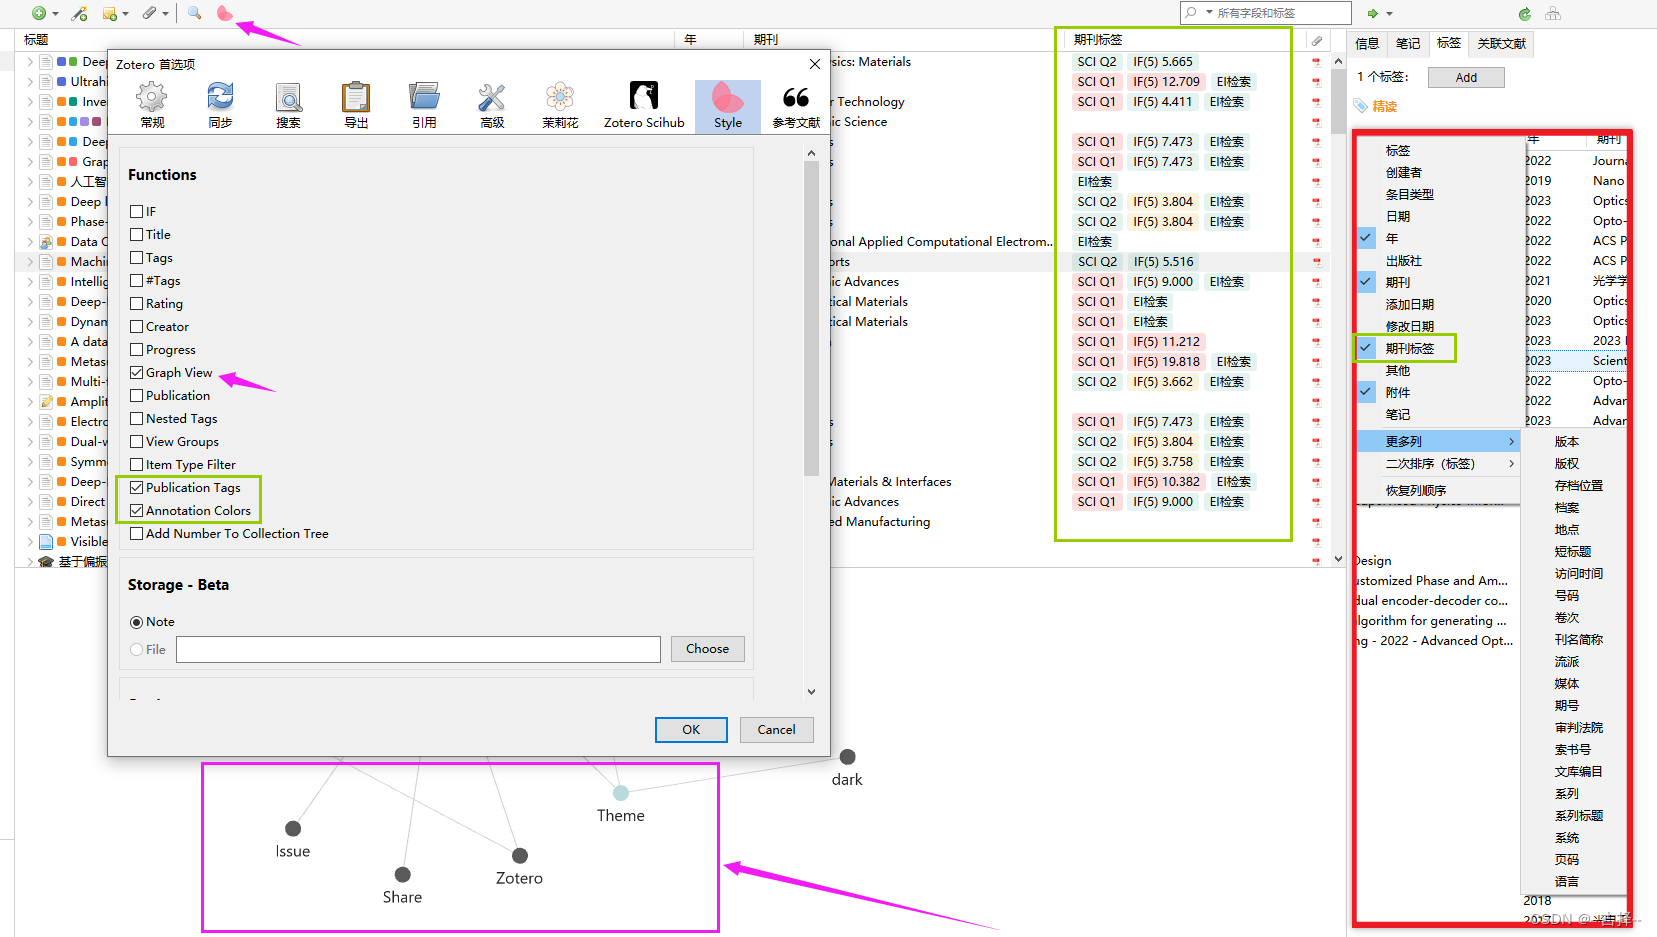Enable the #Tags checkbox
1657x937 pixels.
[137, 280]
